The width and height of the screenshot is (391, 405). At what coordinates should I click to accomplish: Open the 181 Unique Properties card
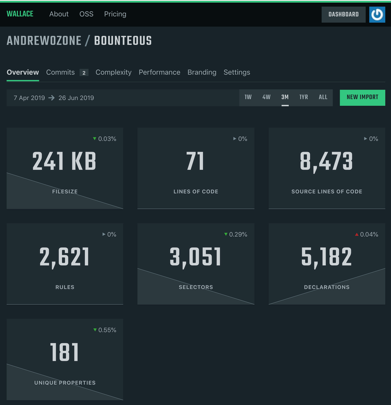pyautogui.click(x=65, y=359)
